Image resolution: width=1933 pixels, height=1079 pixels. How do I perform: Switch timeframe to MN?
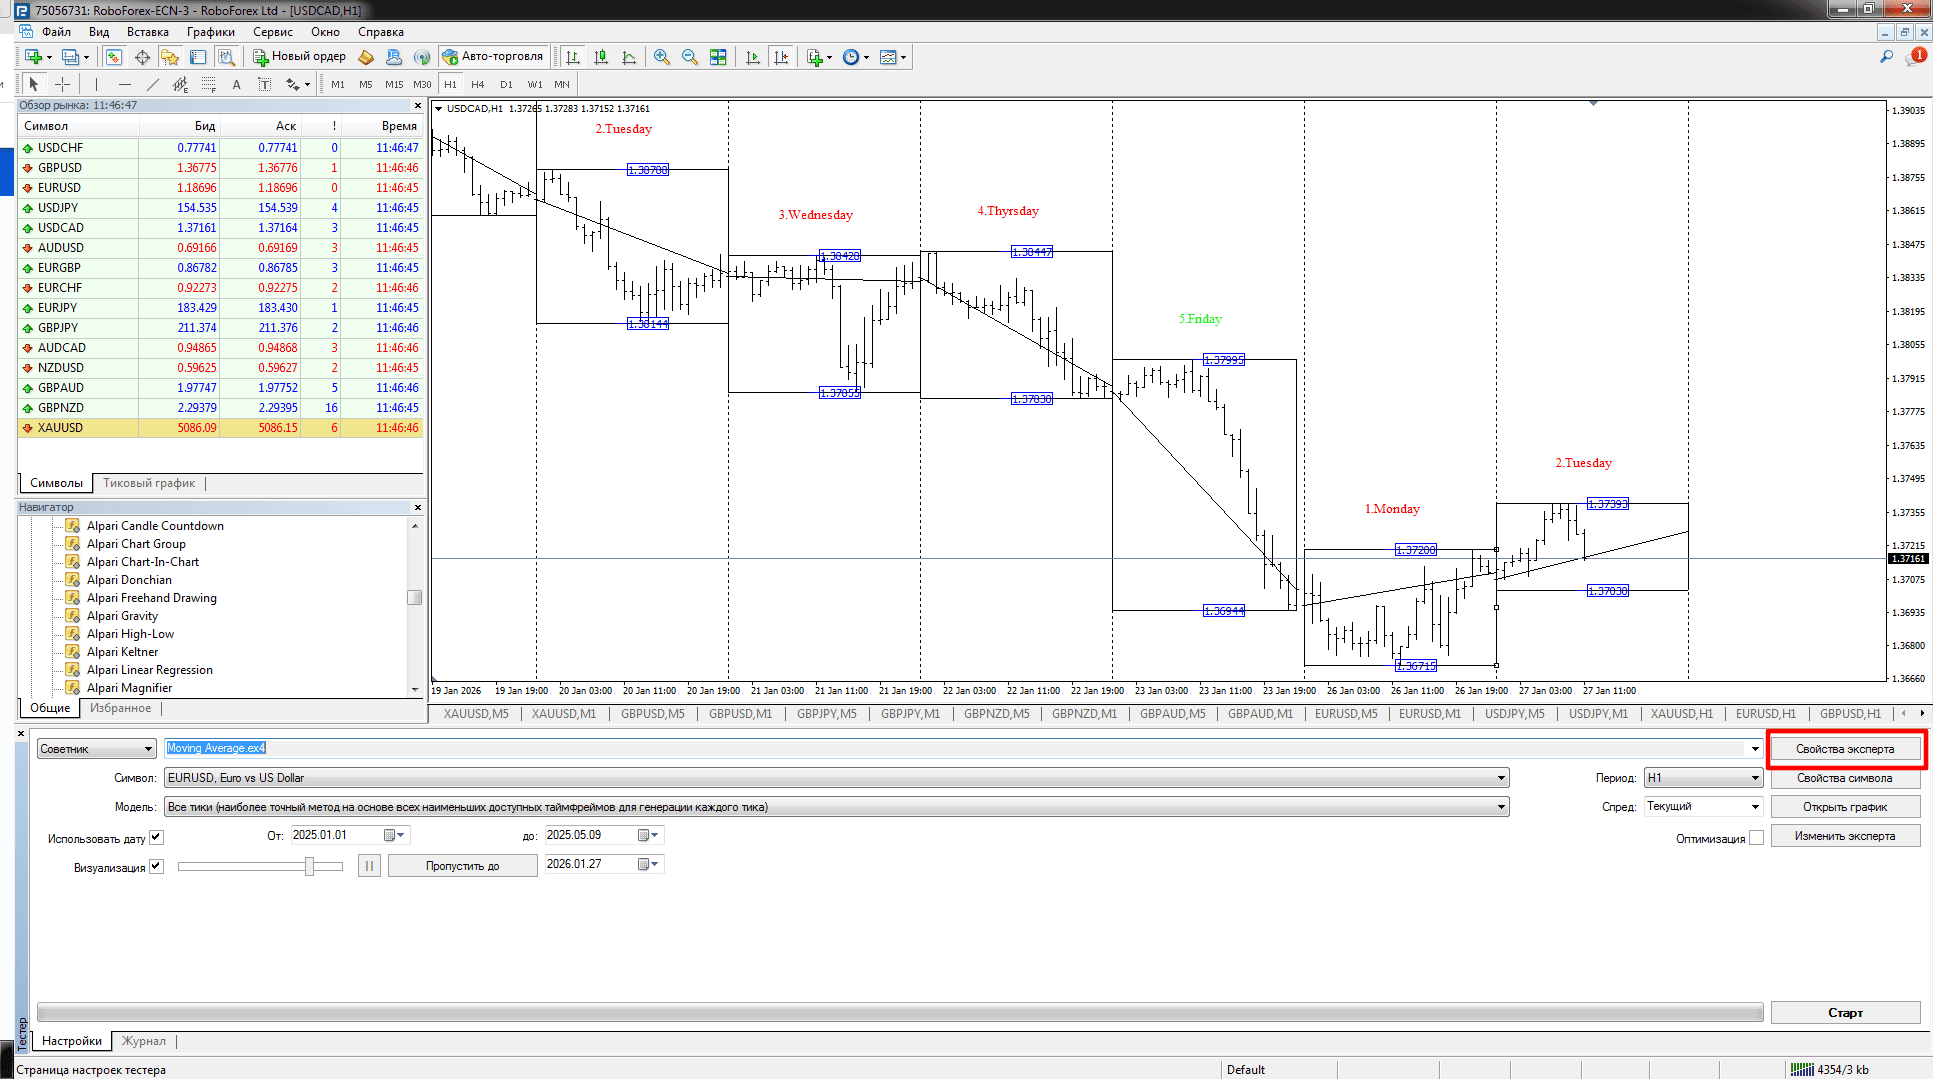coord(562,84)
